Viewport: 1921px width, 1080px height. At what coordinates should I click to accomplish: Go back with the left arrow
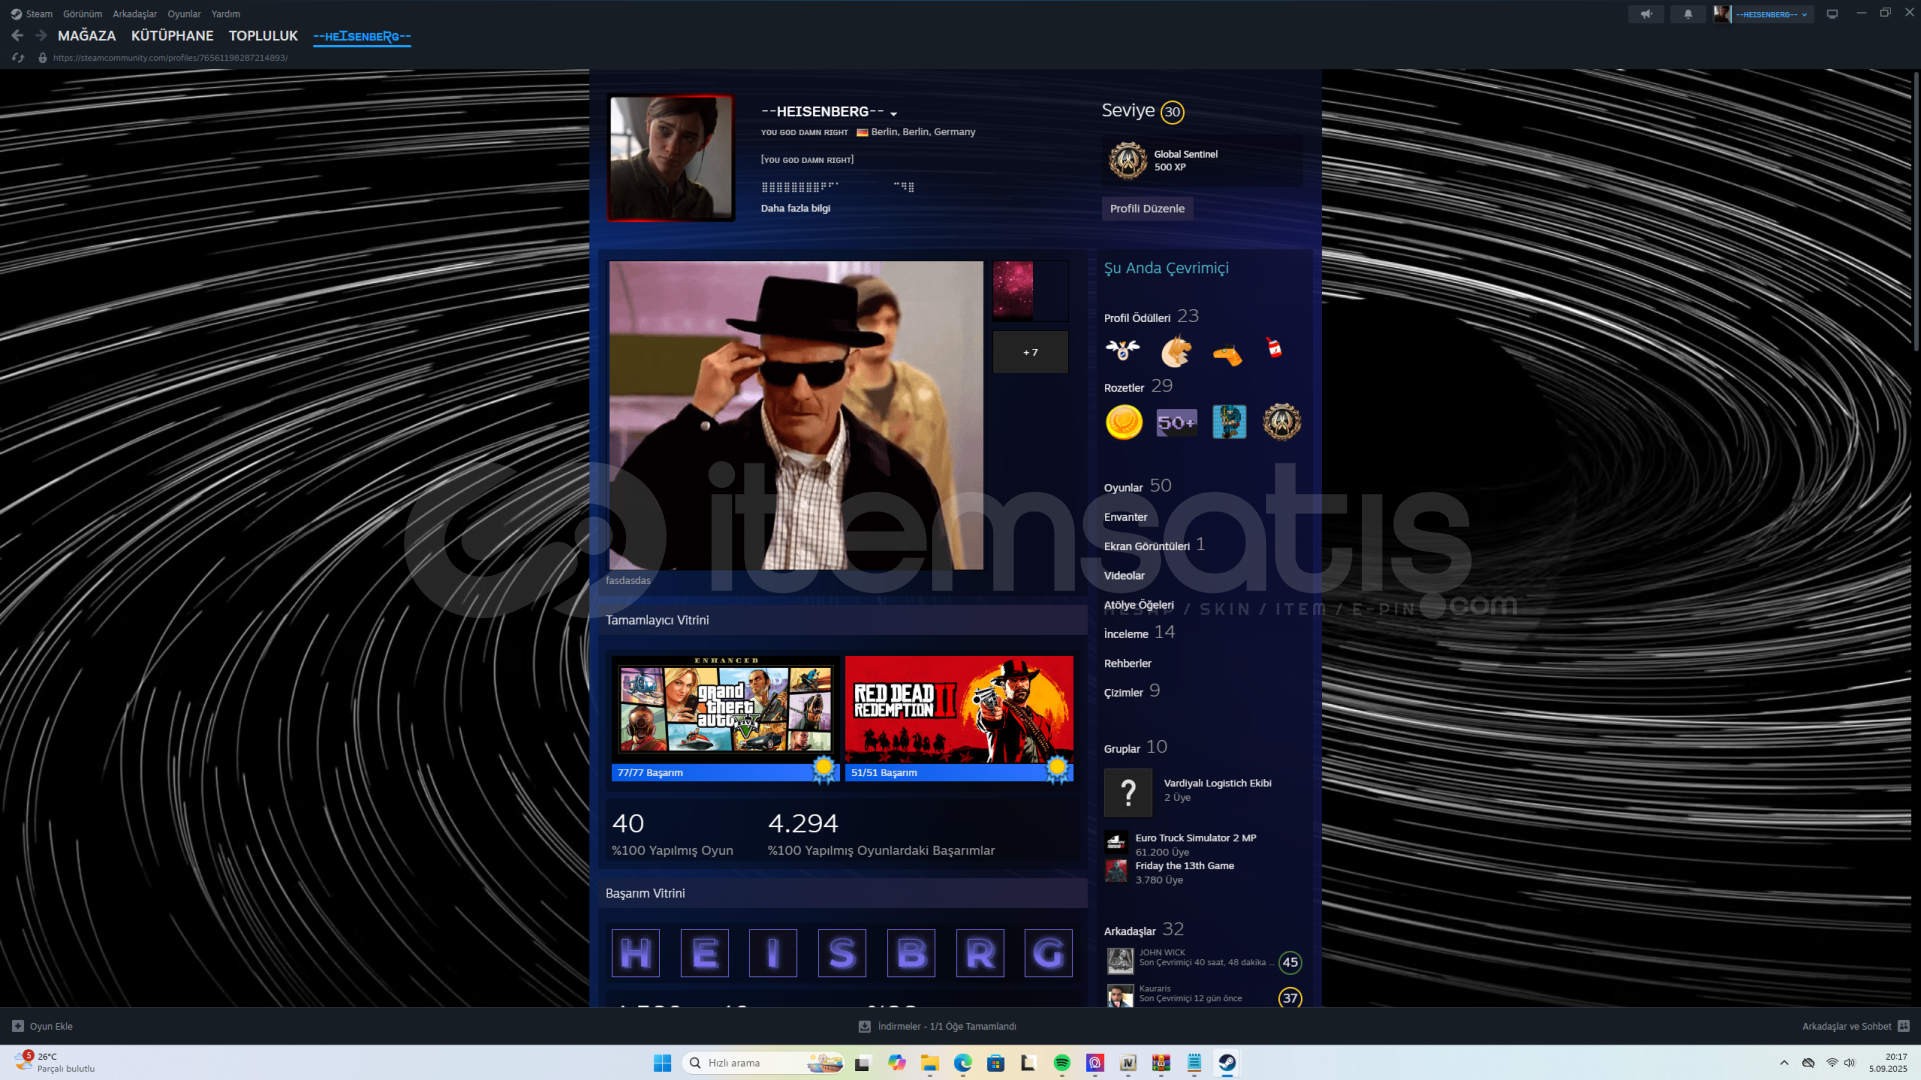(17, 35)
